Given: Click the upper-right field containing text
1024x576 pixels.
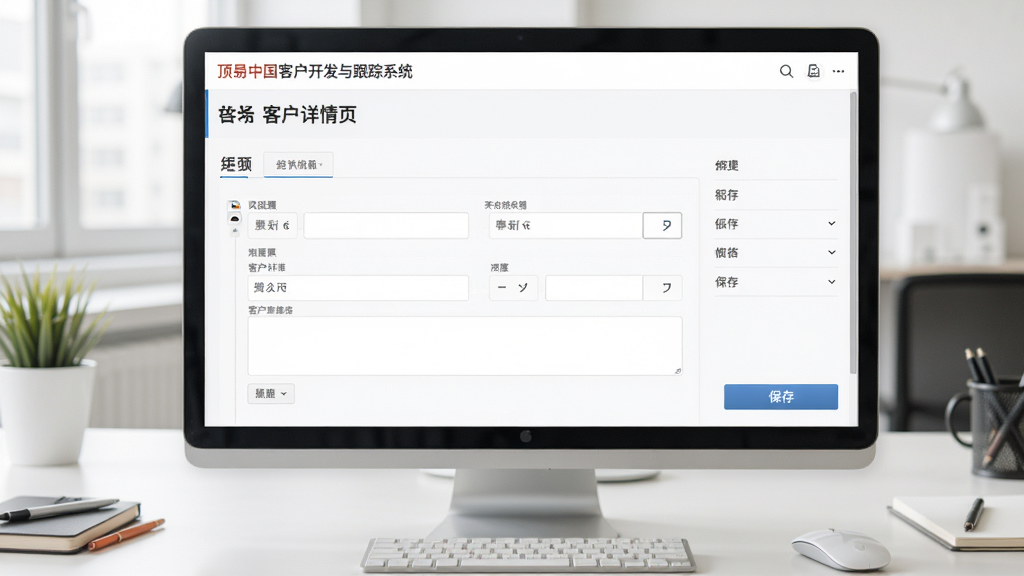Looking at the screenshot, I should (566, 225).
